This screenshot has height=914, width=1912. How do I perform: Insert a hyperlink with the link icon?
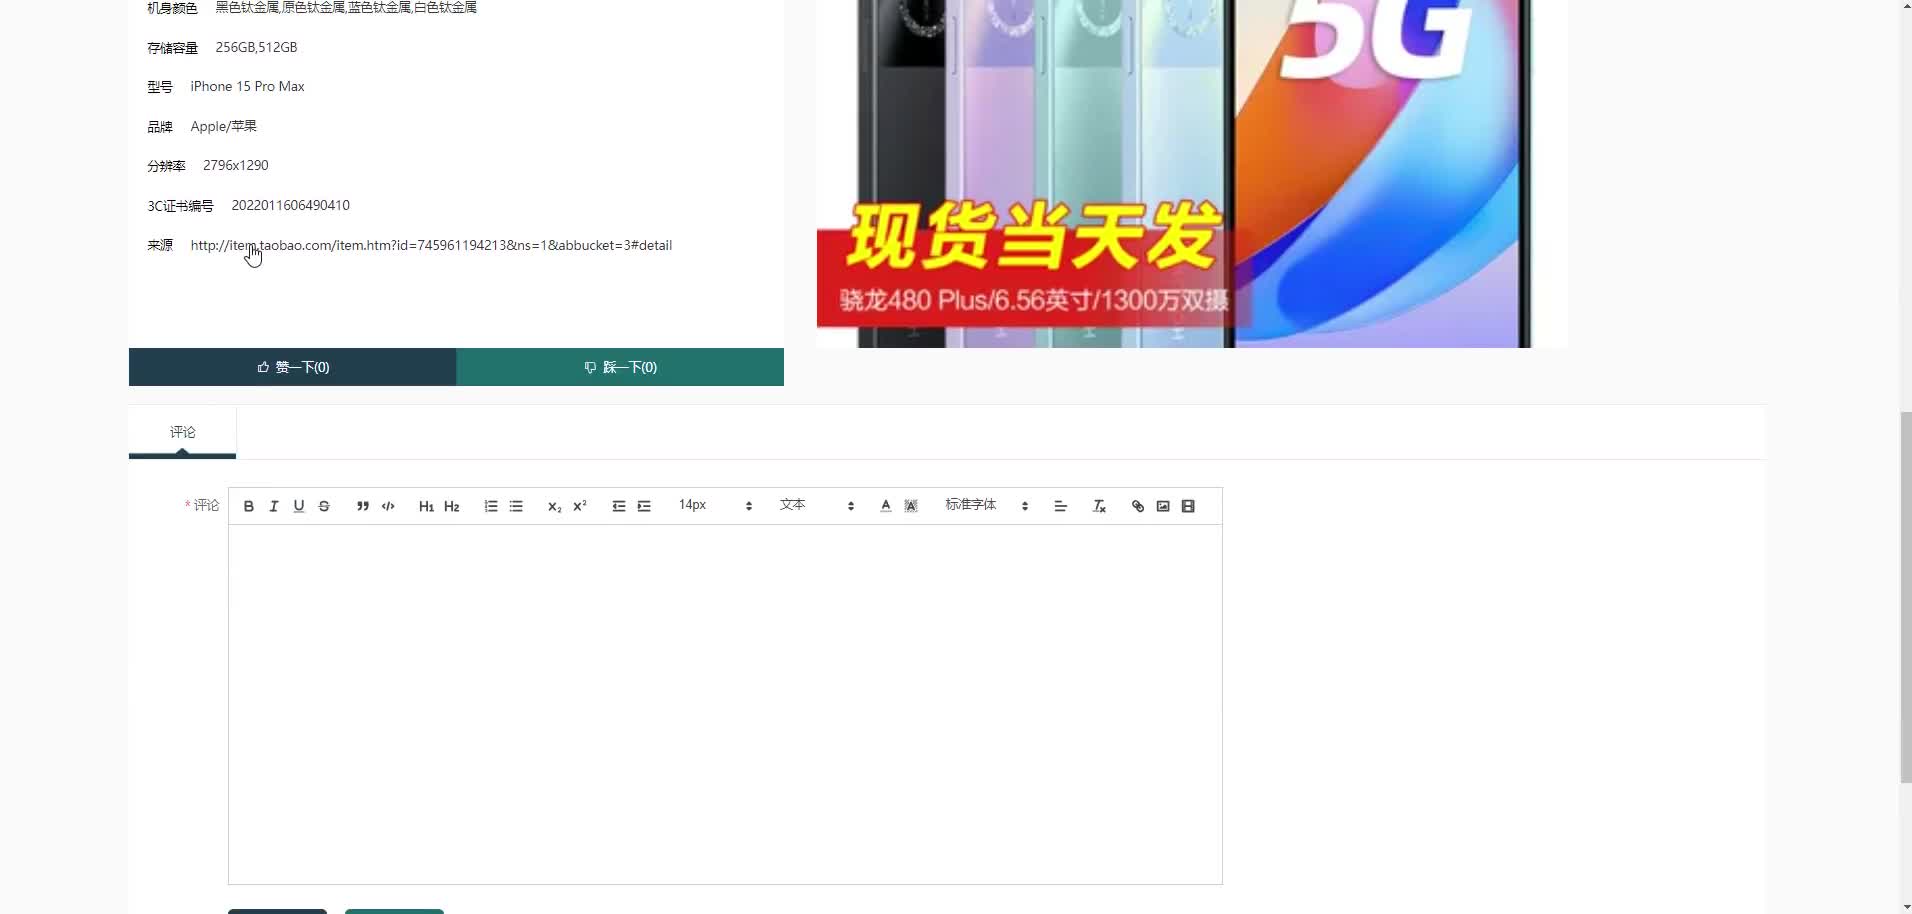pyautogui.click(x=1138, y=505)
